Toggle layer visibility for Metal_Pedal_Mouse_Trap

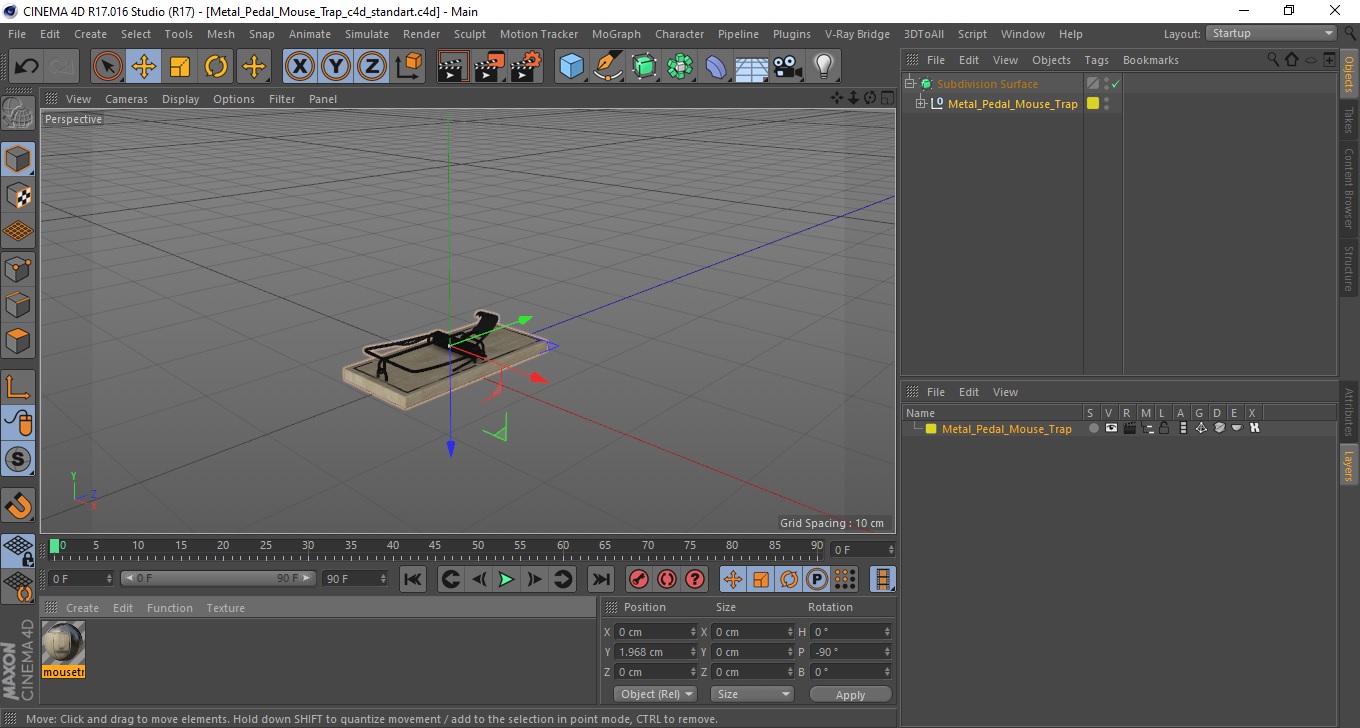coord(1111,428)
